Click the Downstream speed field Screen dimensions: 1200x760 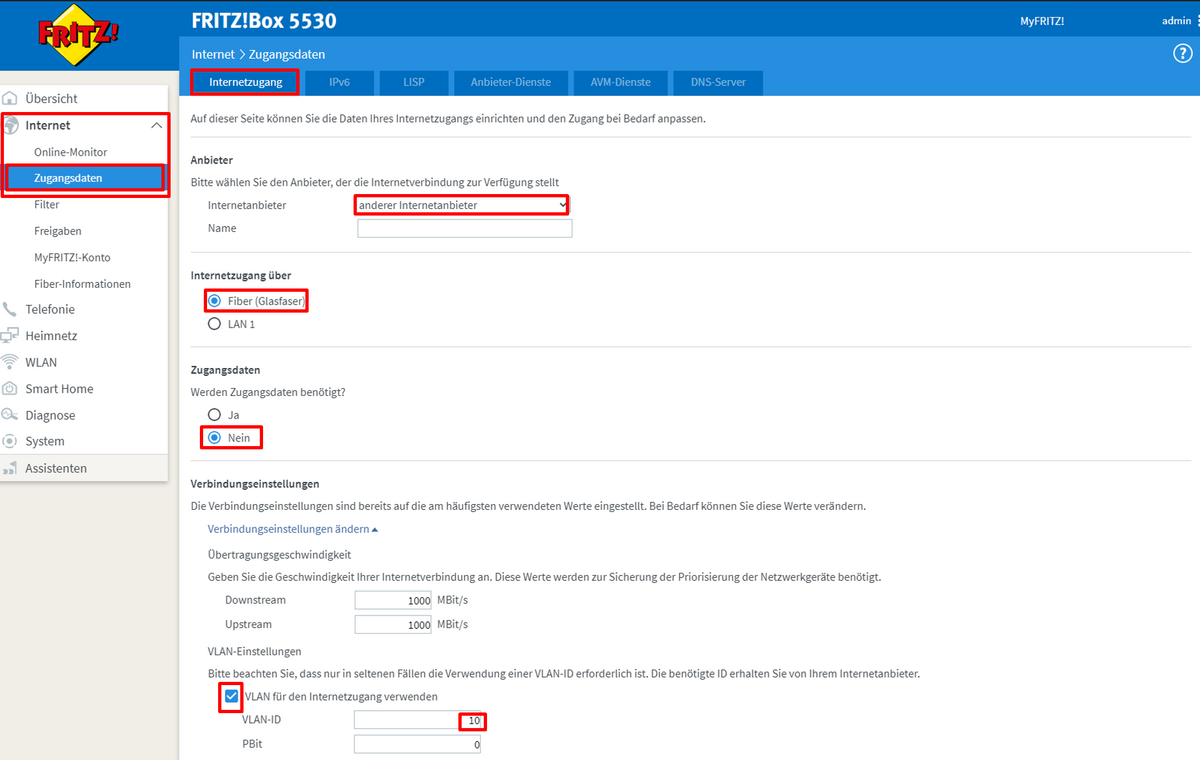tap(394, 600)
